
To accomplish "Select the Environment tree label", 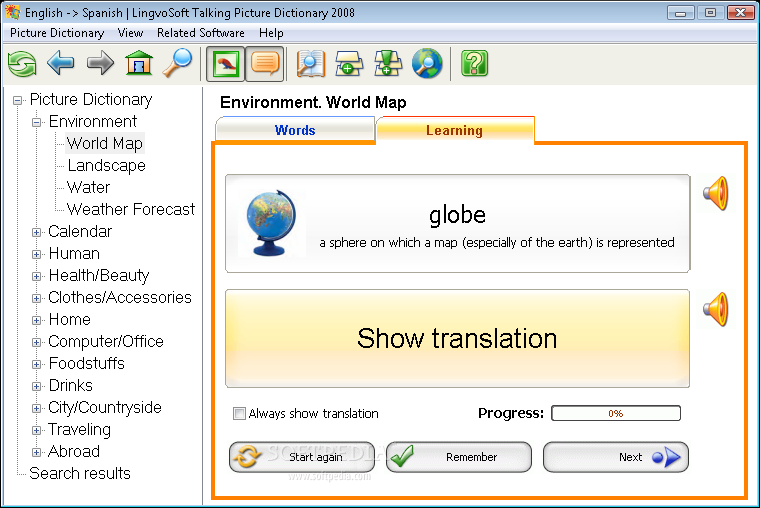I will click(93, 122).
